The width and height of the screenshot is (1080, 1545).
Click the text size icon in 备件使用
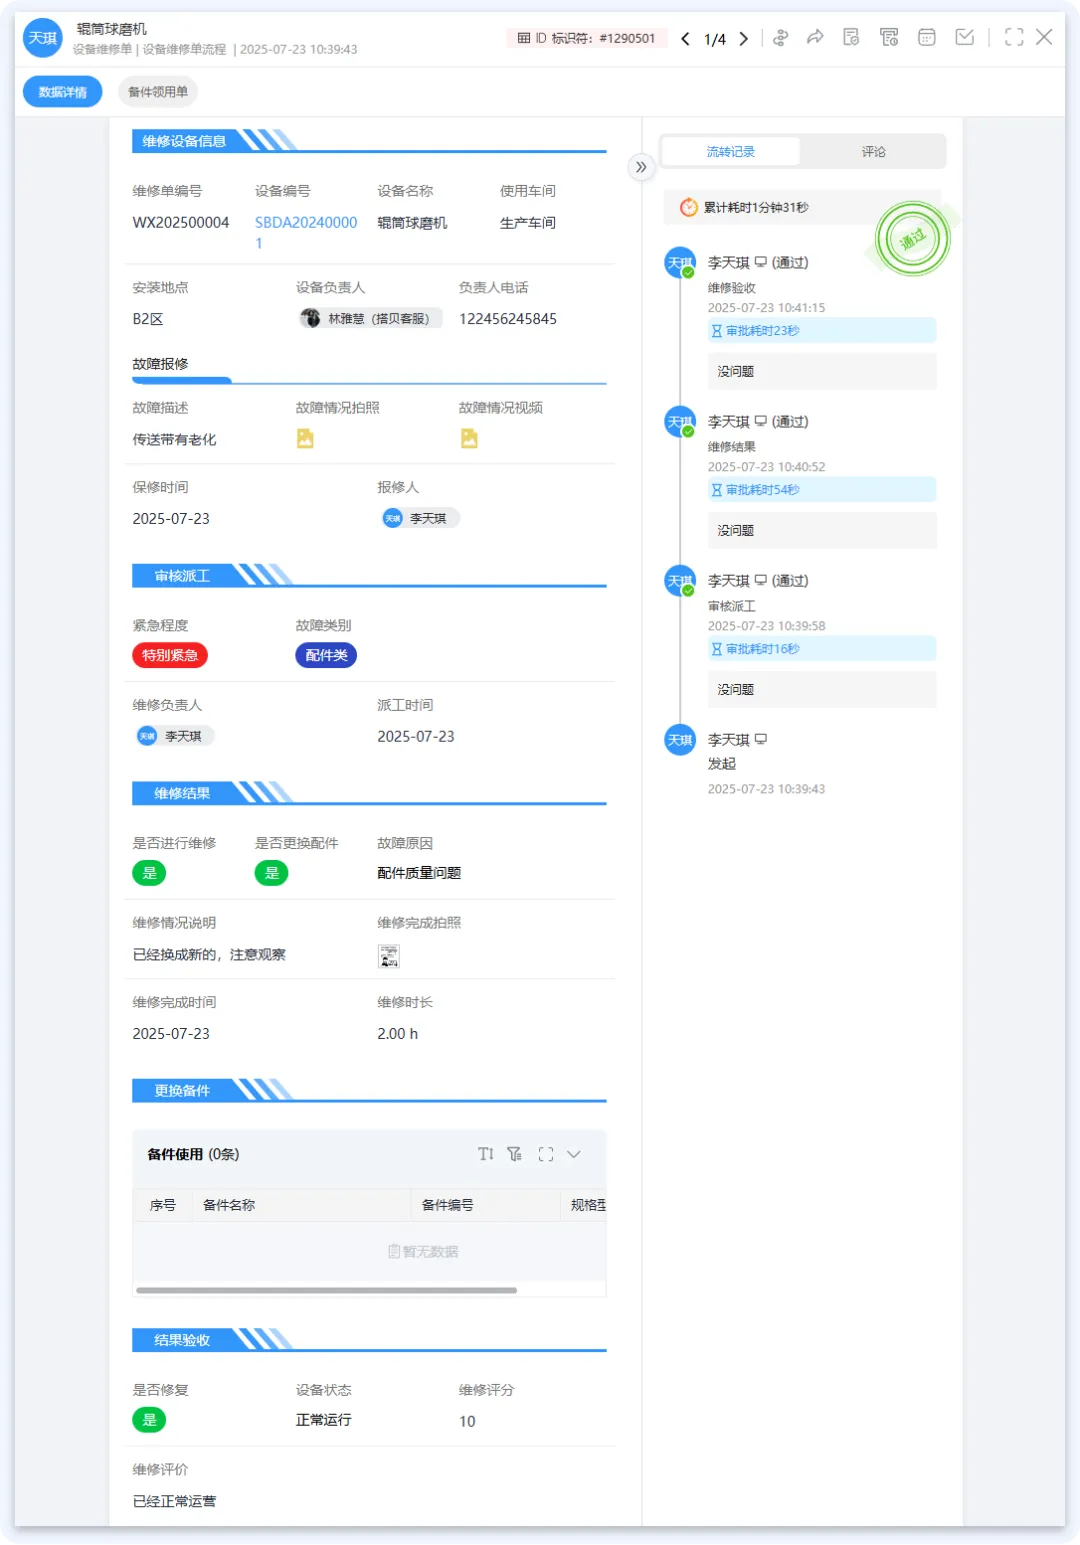click(x=486, y=1154)
